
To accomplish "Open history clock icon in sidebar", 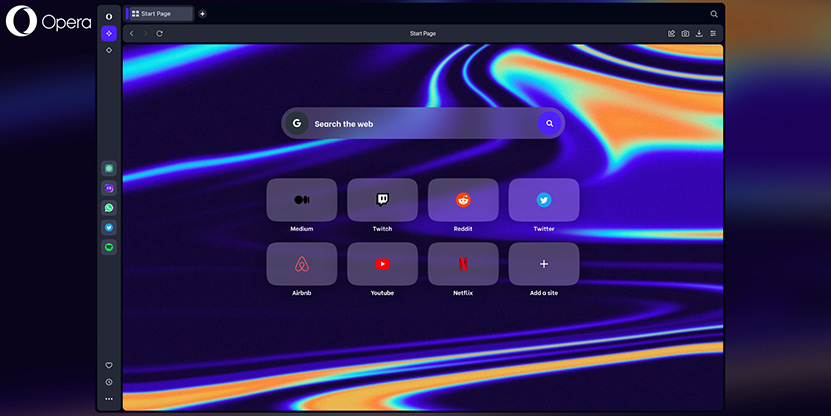I will pos(109,382).
